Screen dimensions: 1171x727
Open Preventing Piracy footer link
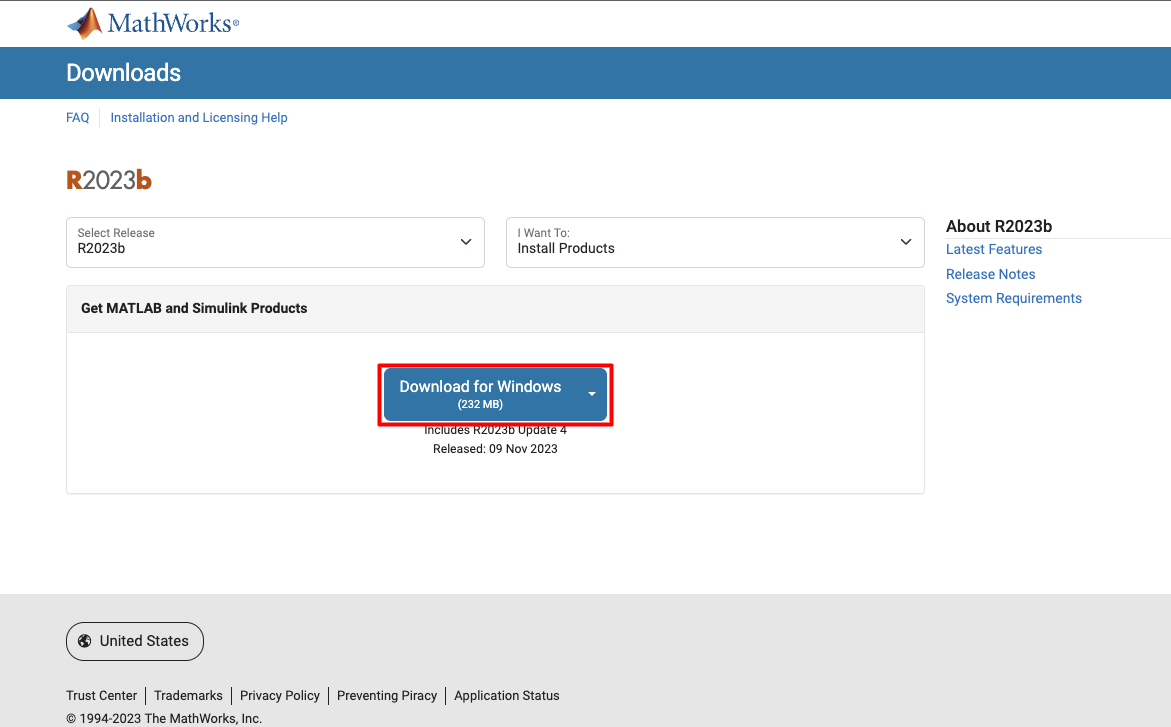[387, 696]
